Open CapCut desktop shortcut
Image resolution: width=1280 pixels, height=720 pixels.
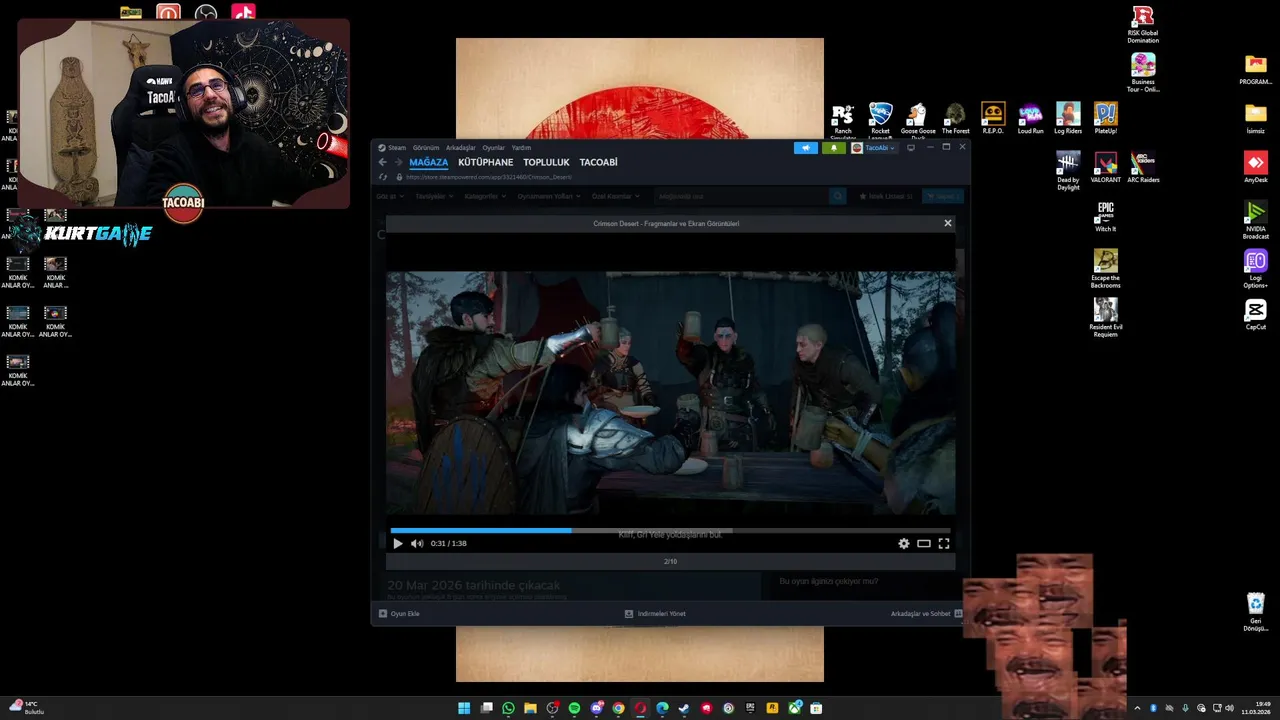point(1256,315)
